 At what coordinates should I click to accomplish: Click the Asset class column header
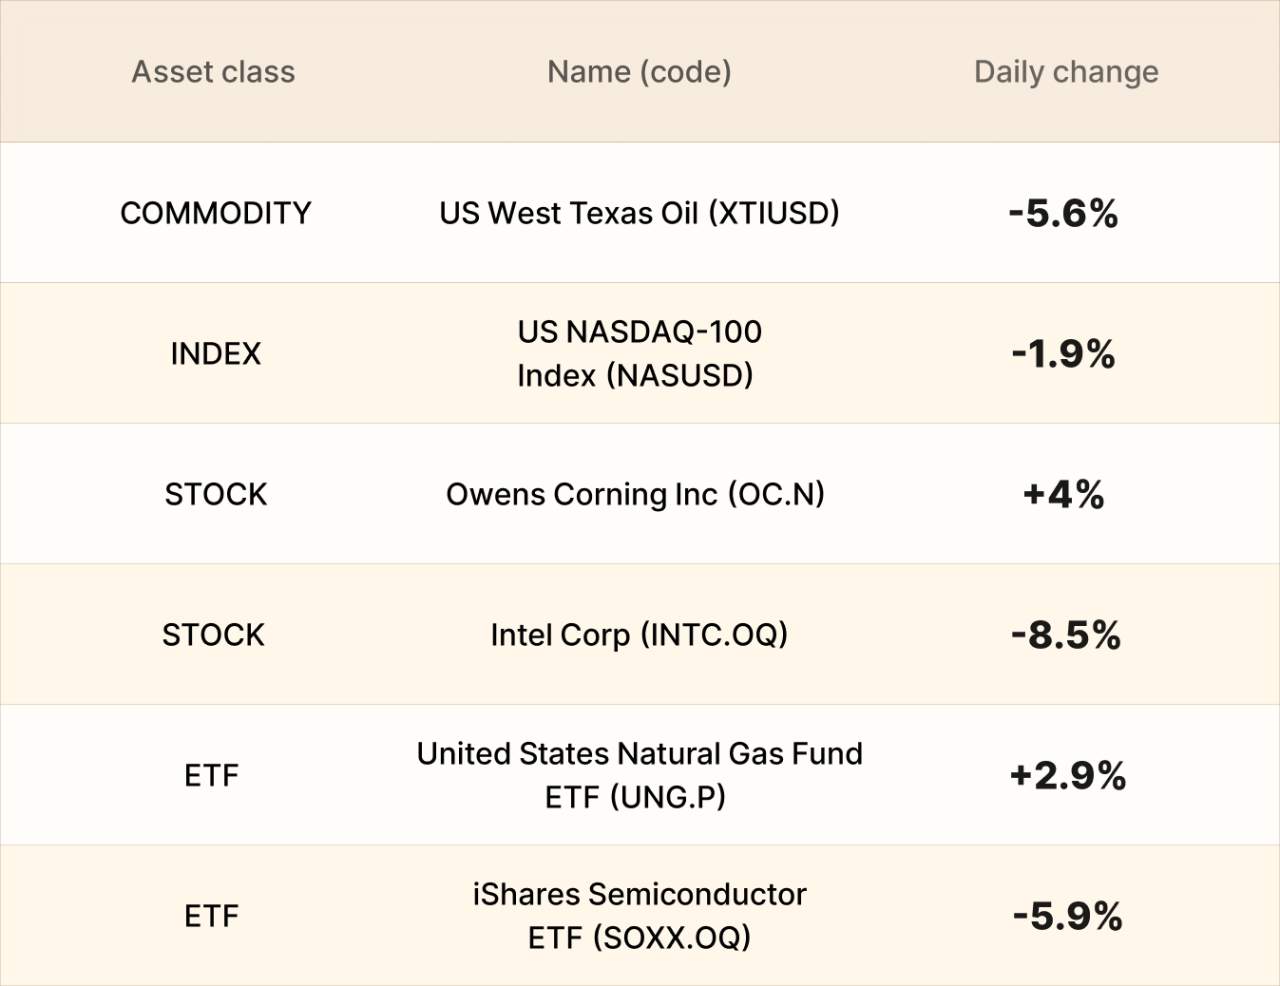click(213, 72)
